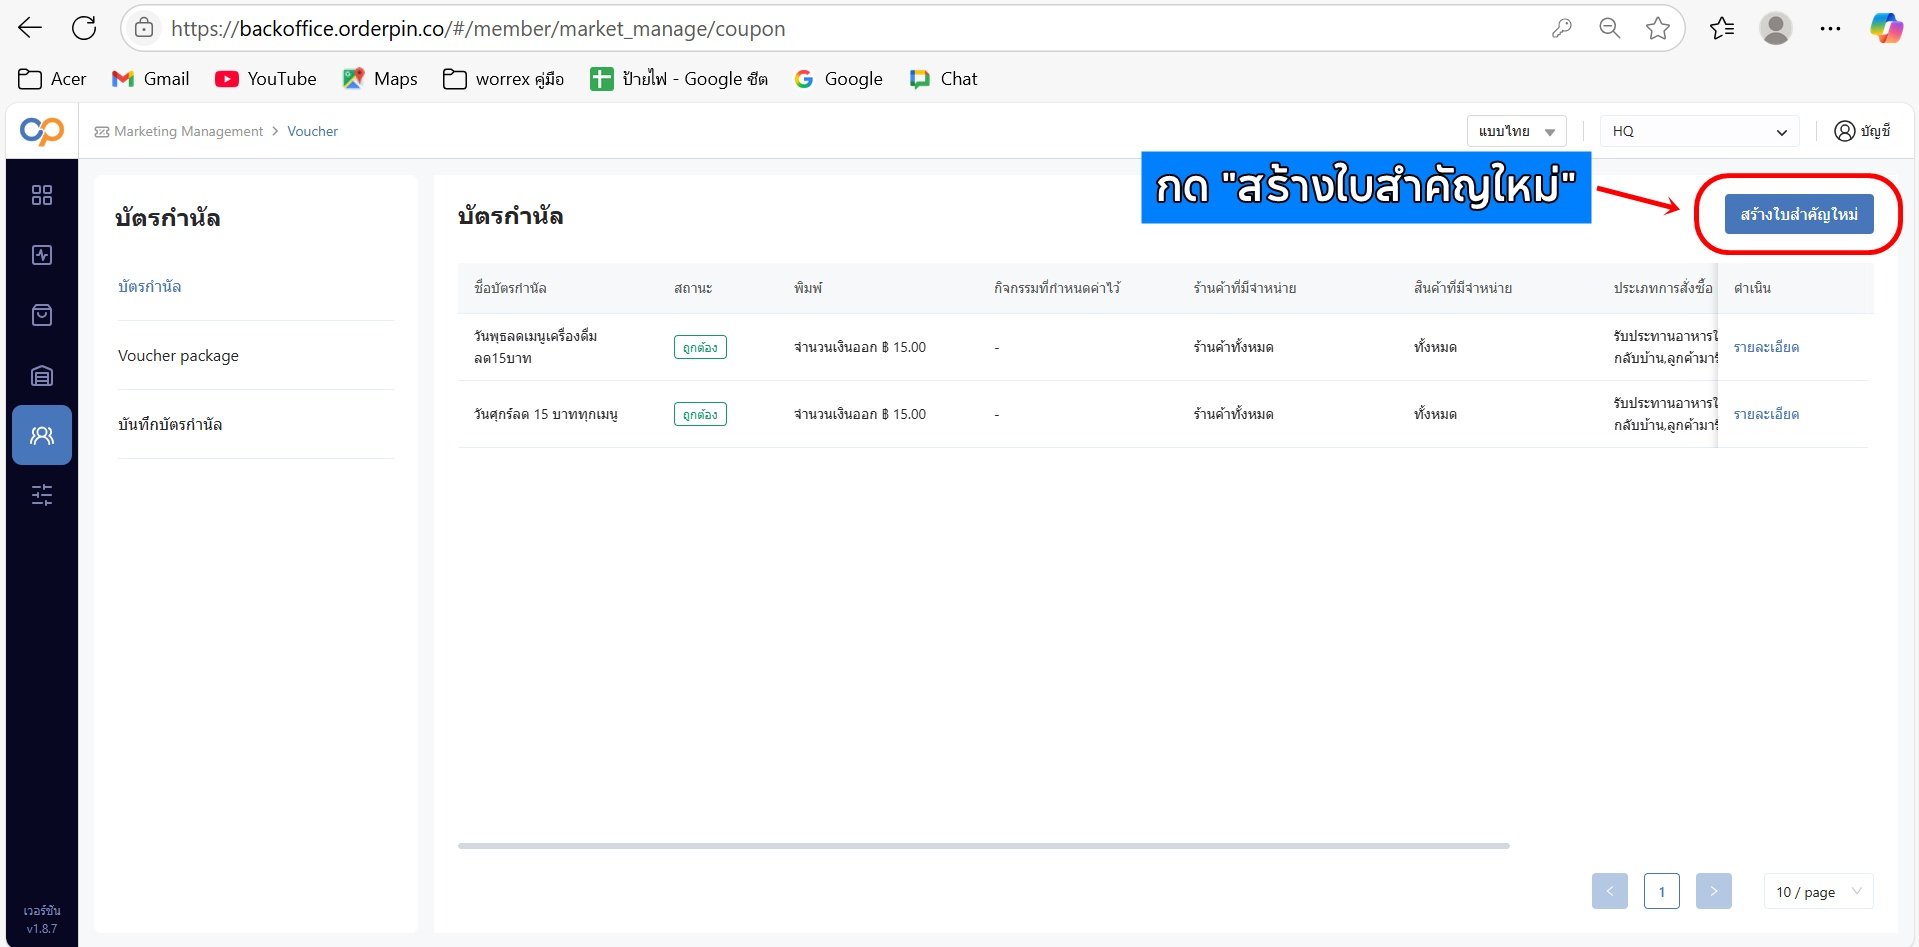Click the voucher name วันศุกร์ลด 15 บาททุกเมนู

tap(546, 414)
